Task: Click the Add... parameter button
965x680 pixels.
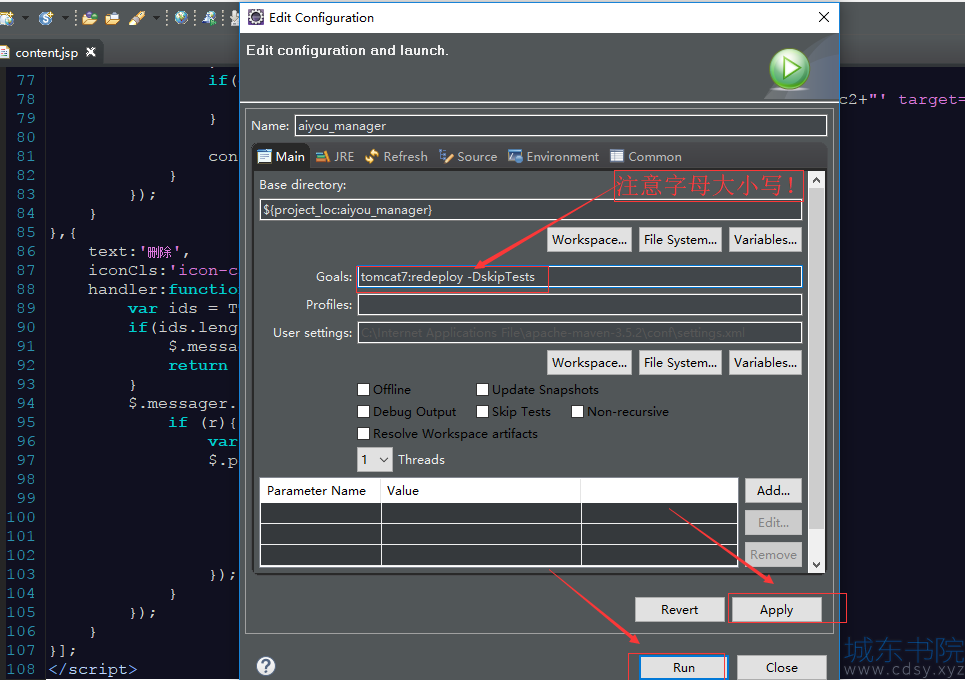Action: 773,490
